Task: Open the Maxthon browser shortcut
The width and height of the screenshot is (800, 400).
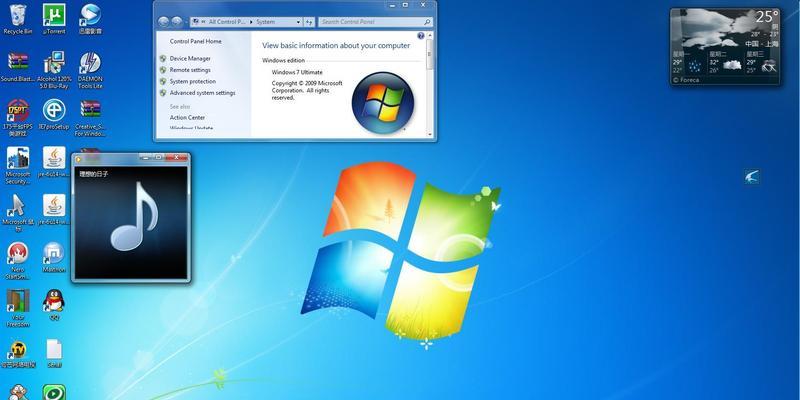Action: click(54, 257)
